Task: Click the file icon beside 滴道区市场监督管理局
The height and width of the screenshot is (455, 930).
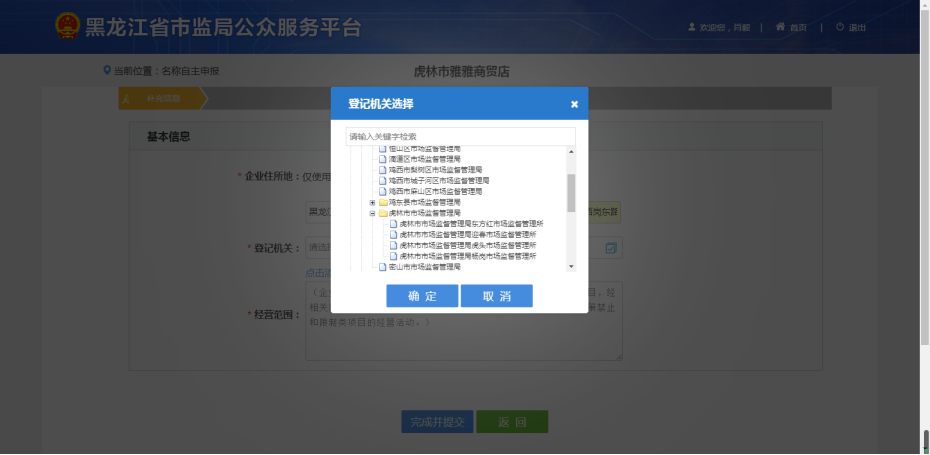Action: pyautogui.click(x=383, y=159)
